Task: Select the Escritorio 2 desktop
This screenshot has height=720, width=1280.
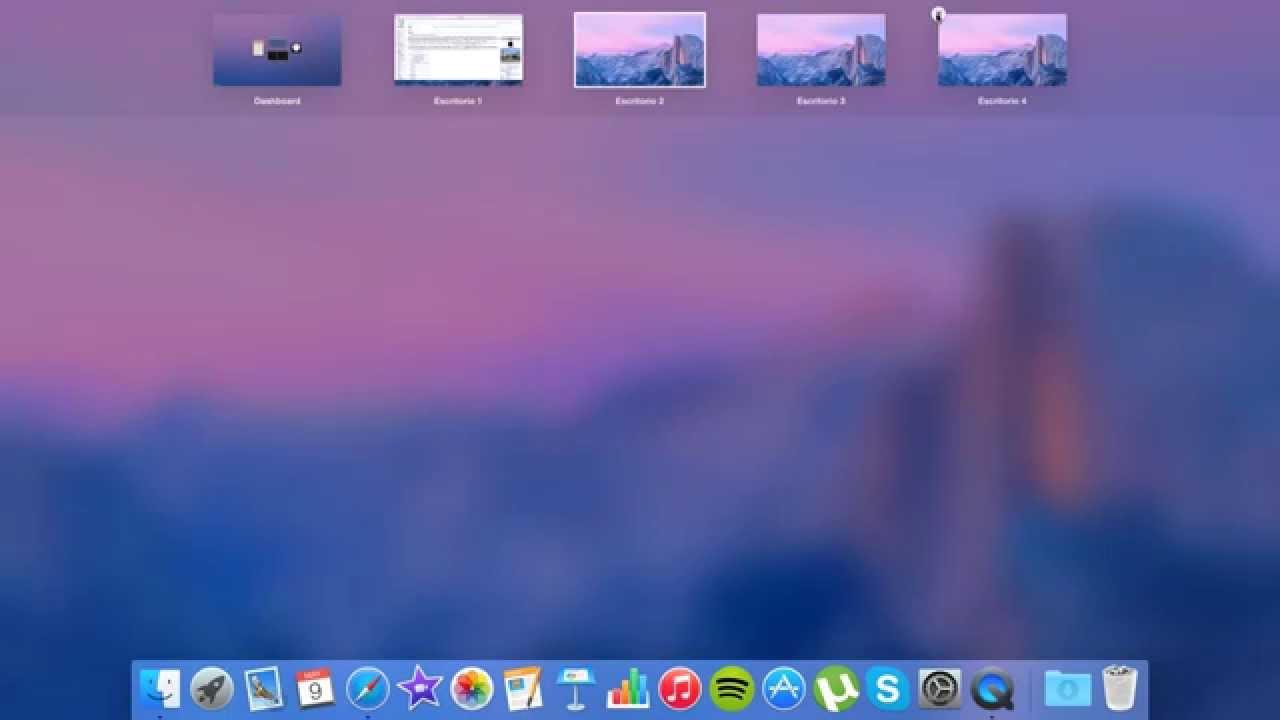Action: pos(640,50)
